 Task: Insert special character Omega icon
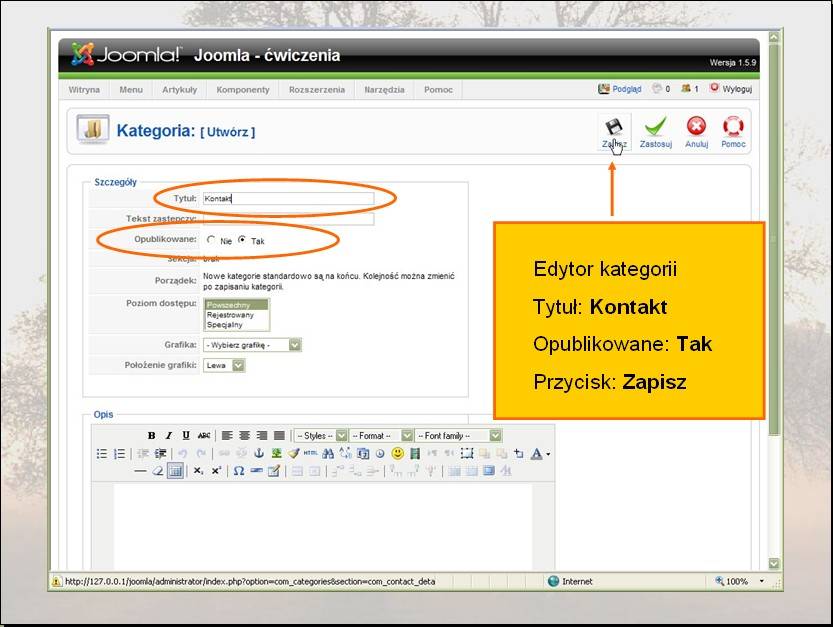tap(239, 471)
